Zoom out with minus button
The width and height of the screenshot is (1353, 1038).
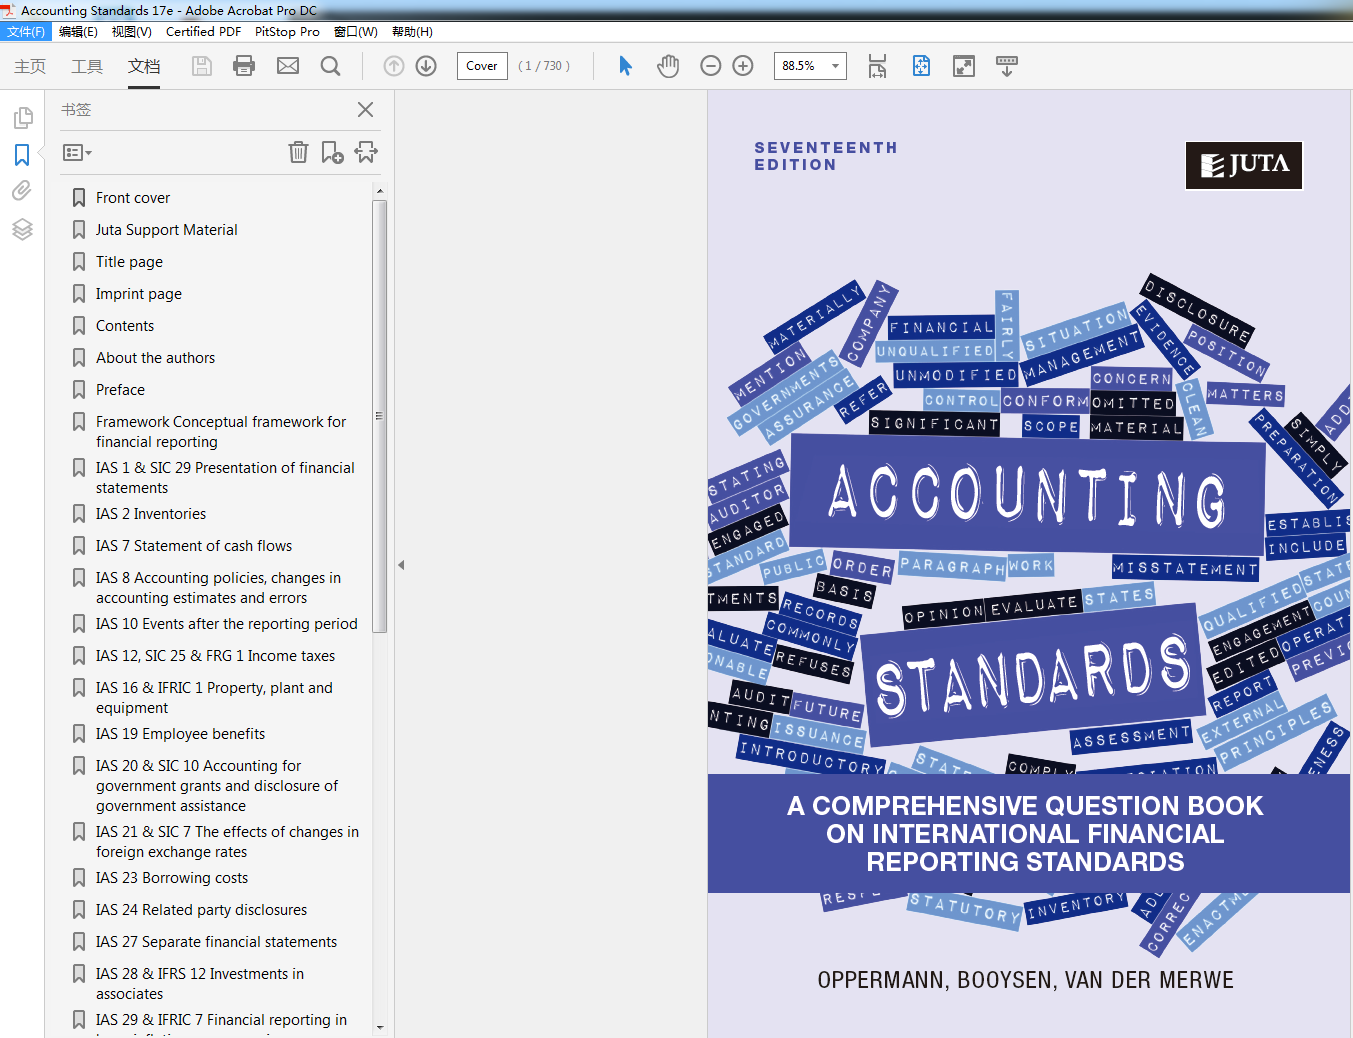711,66
